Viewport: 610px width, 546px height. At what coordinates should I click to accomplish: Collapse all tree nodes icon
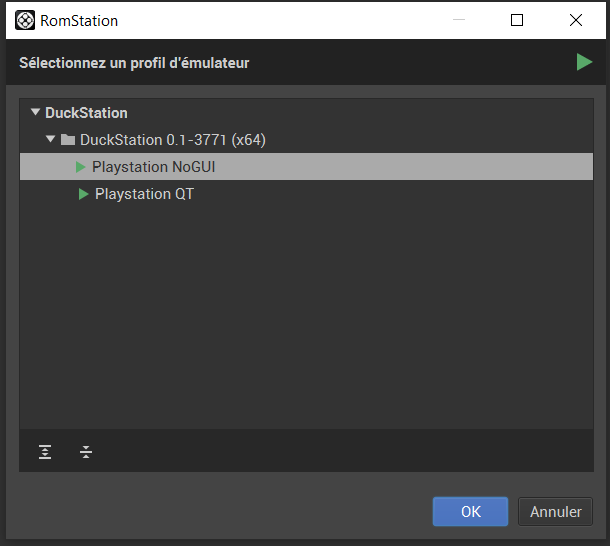(x=86, y=452)
